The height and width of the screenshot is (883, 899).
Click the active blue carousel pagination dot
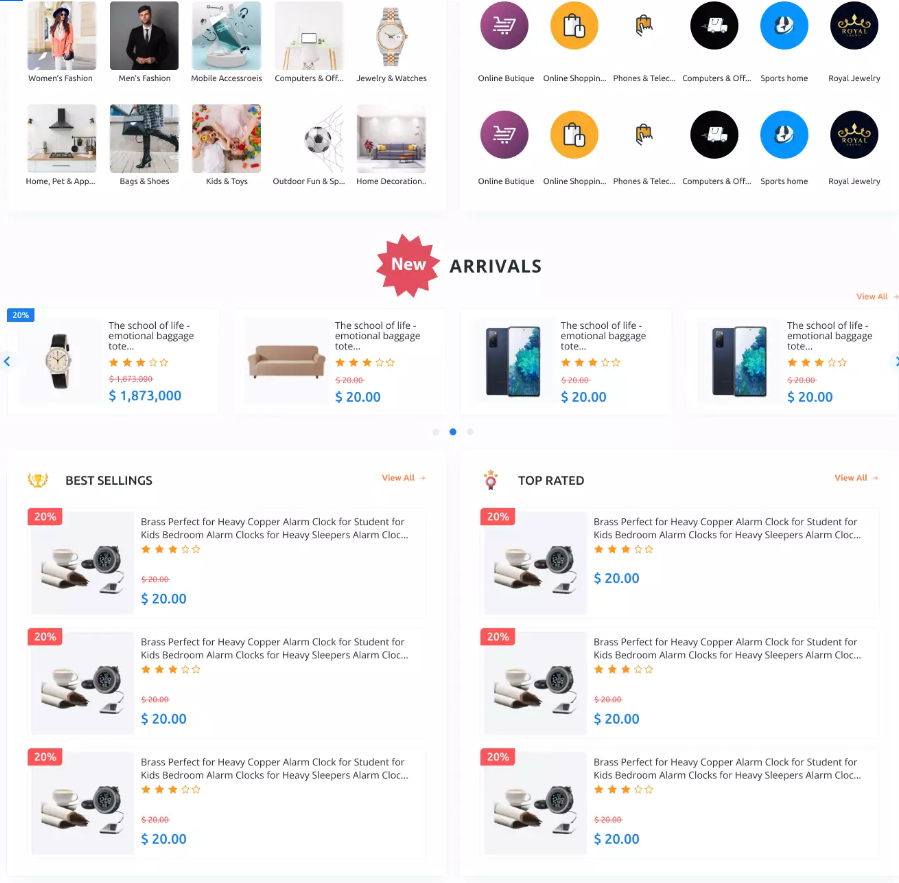[x=453, y=432]
